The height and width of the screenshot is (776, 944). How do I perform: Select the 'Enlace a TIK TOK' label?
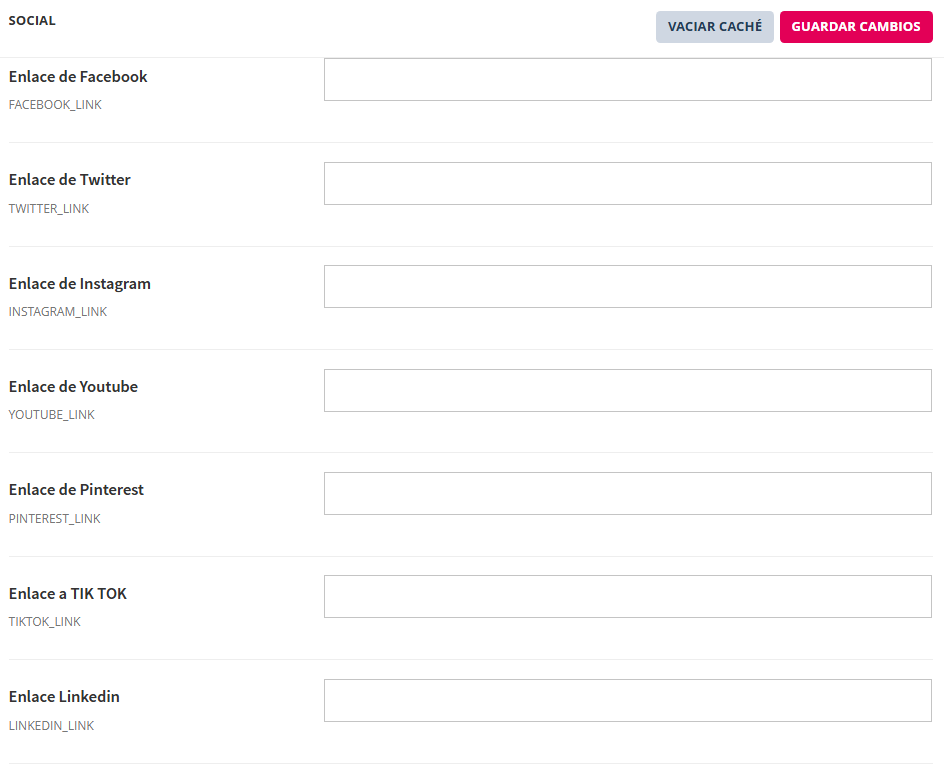(x=68, y=594)
